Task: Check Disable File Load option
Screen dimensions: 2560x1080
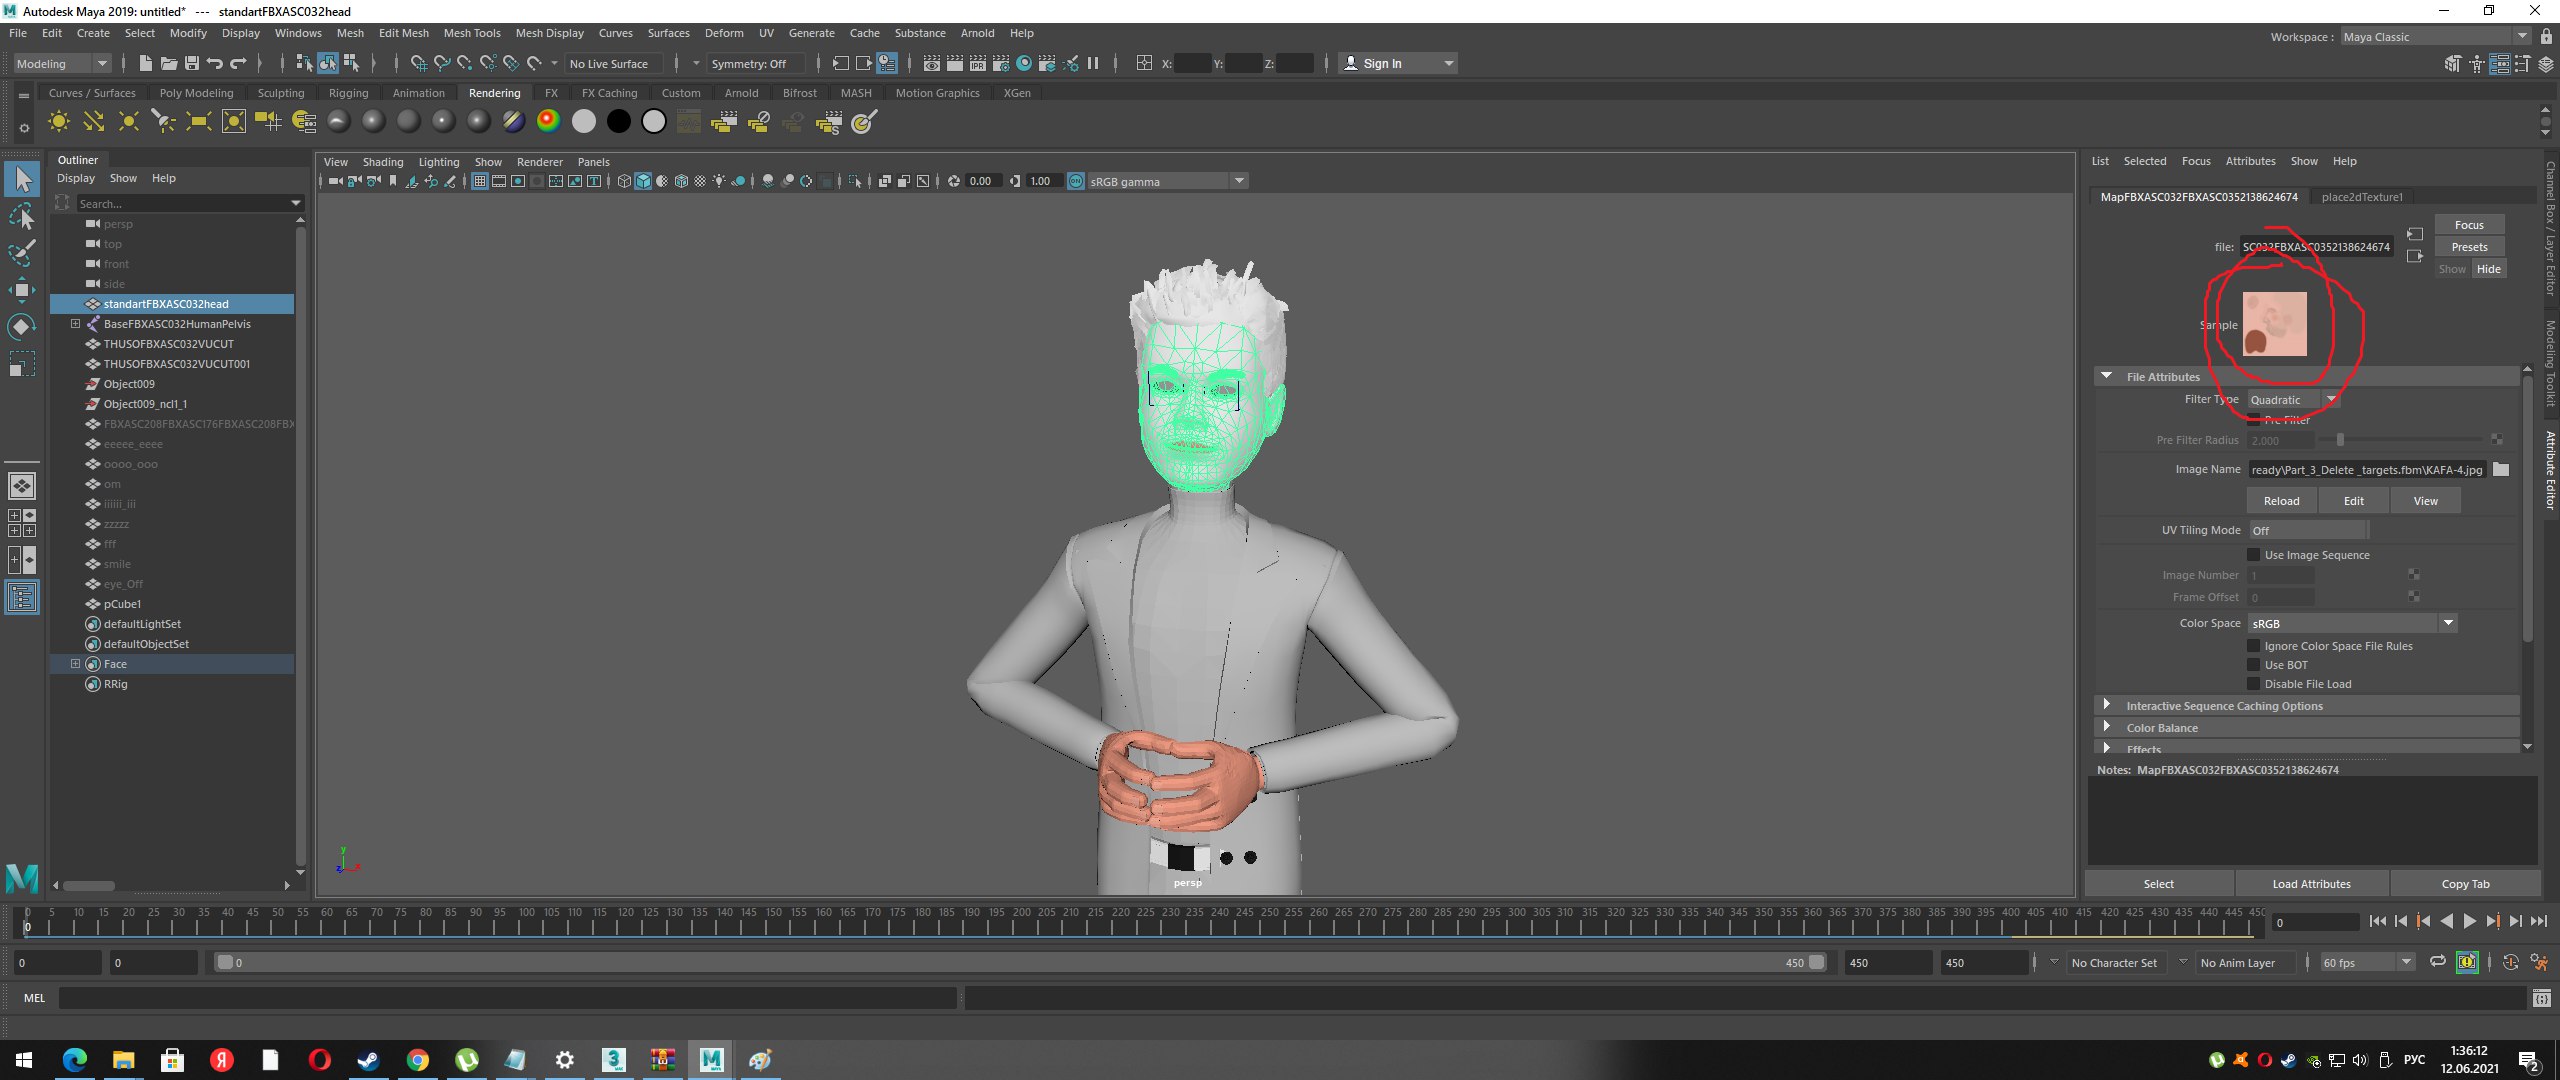Action: 2254,684
